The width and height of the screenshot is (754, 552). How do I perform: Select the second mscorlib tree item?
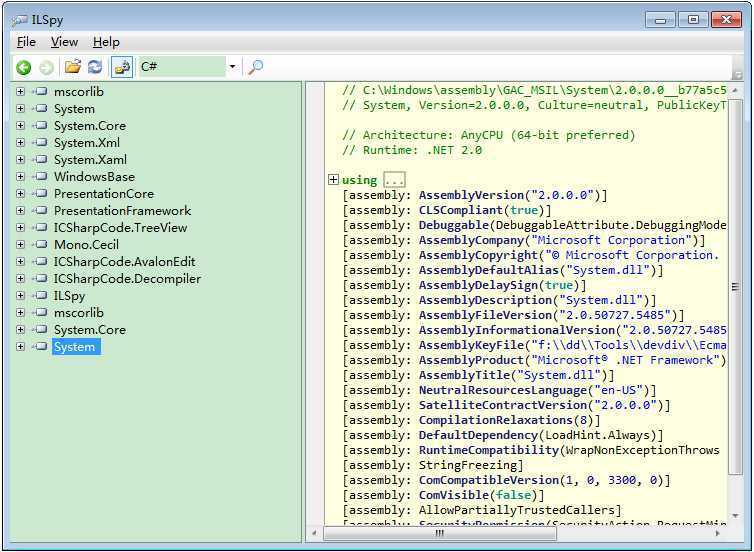(78, 313)
